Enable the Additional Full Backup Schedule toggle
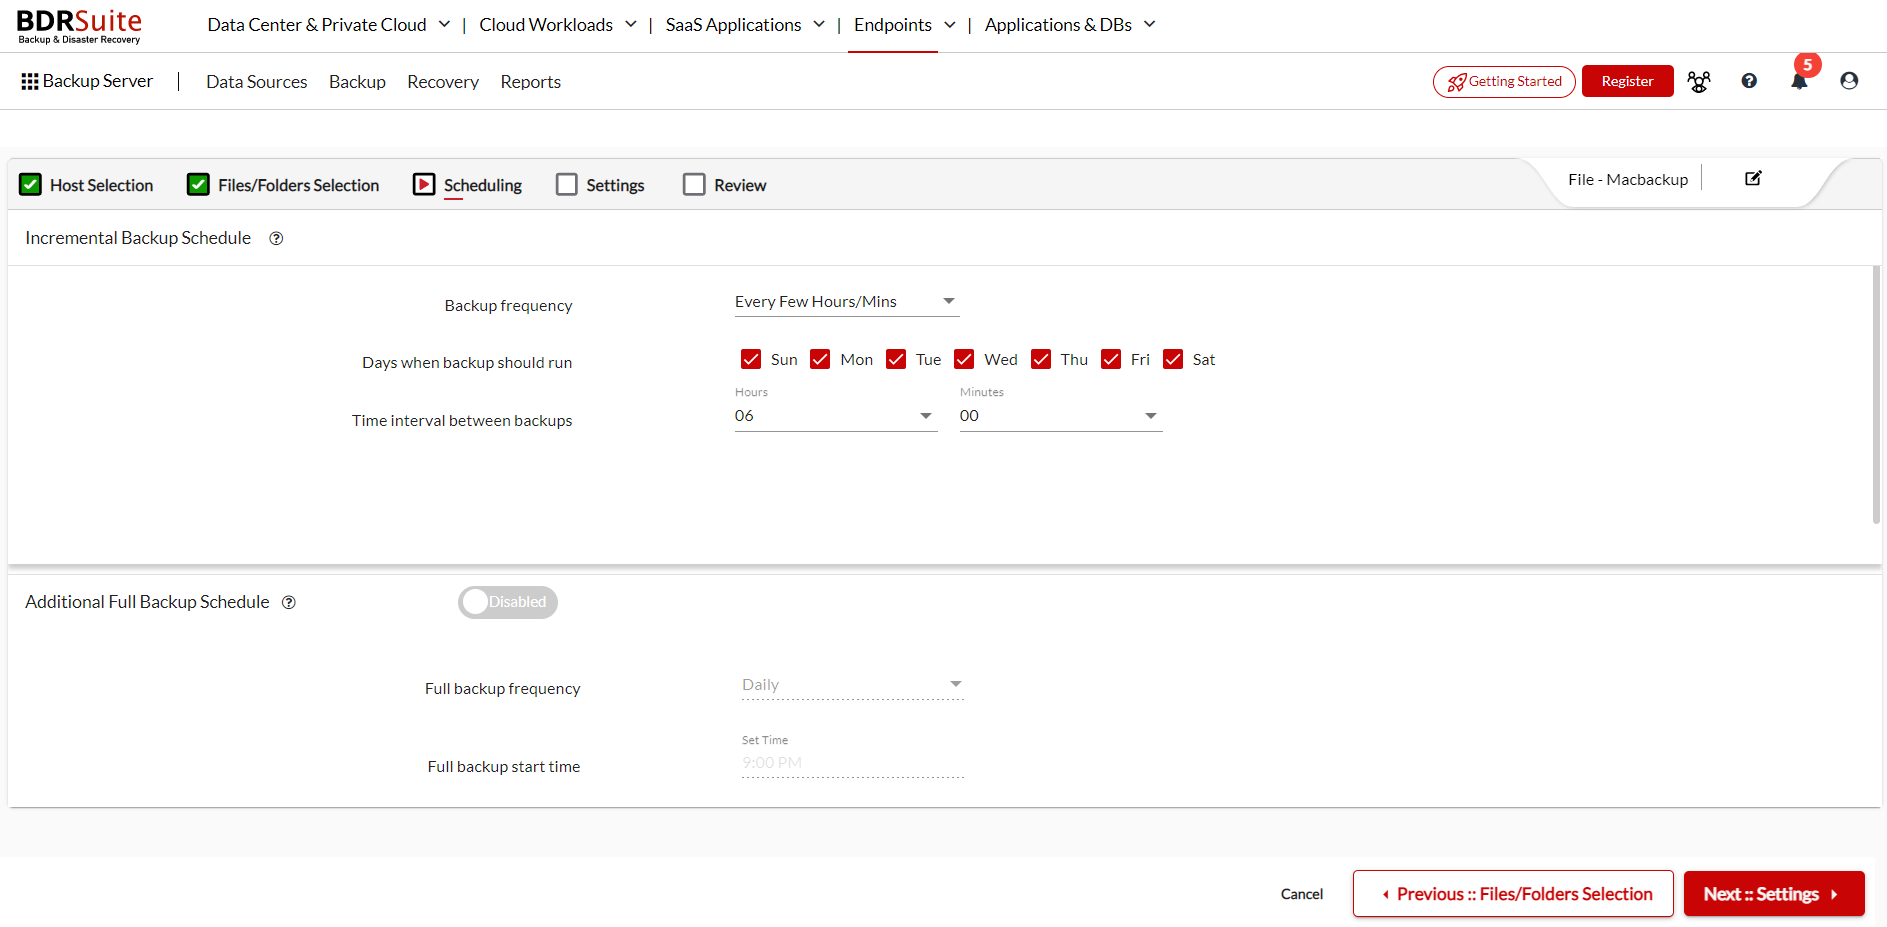 pos(508,602)
